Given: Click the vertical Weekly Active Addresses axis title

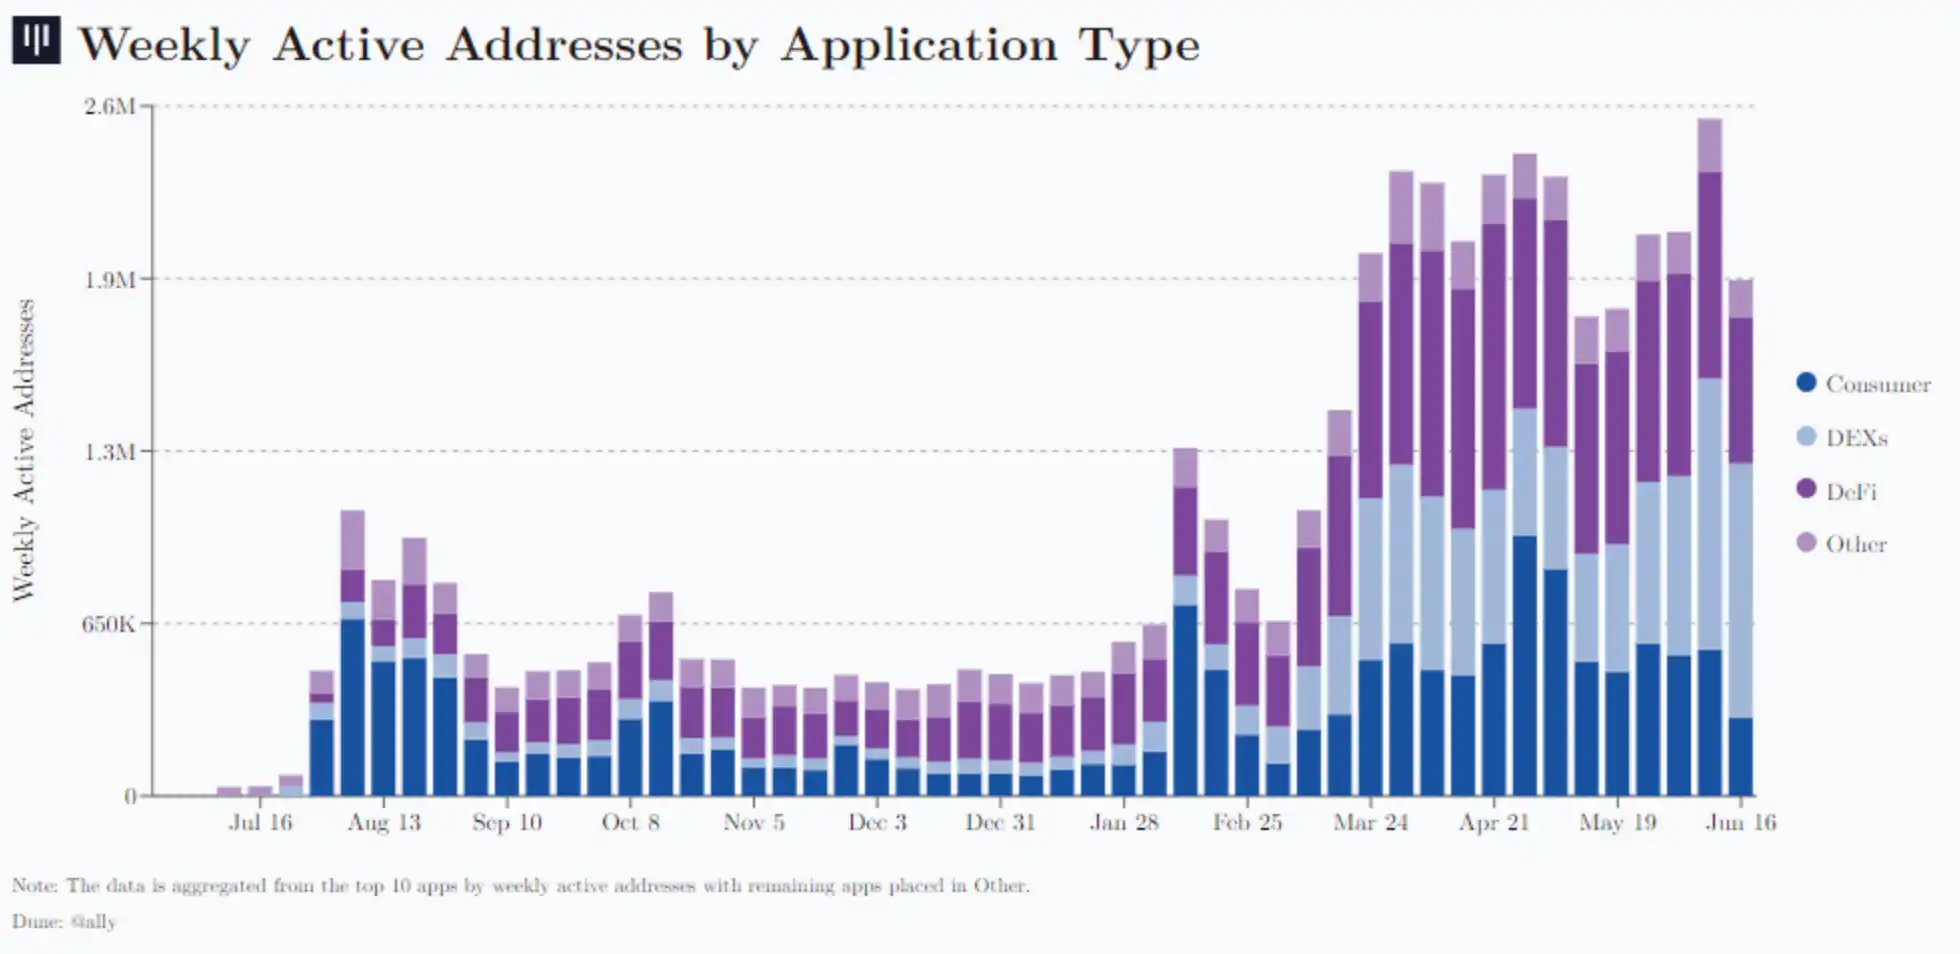Looking at the screenshot, I should pos(24,450).
